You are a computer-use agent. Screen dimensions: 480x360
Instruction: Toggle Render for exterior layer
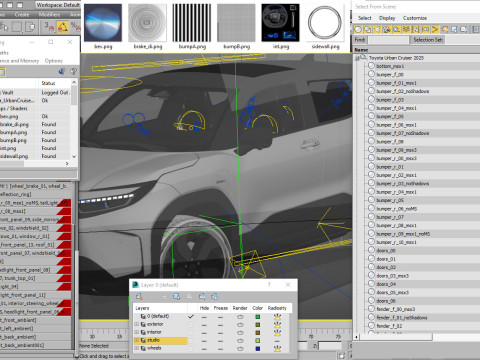240,324
